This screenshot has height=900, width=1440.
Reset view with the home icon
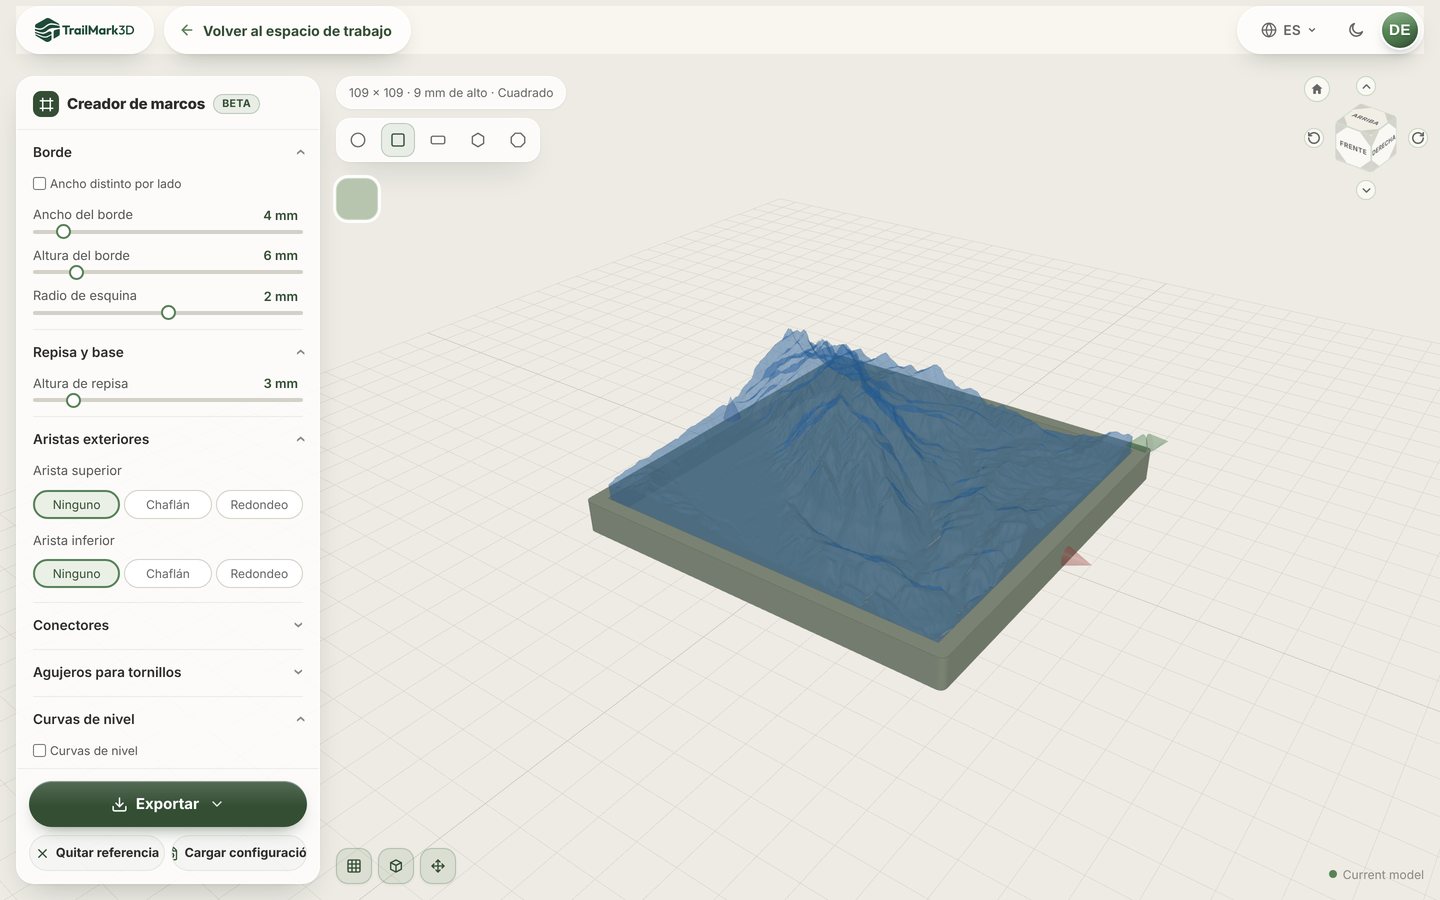coord(1317,89)
